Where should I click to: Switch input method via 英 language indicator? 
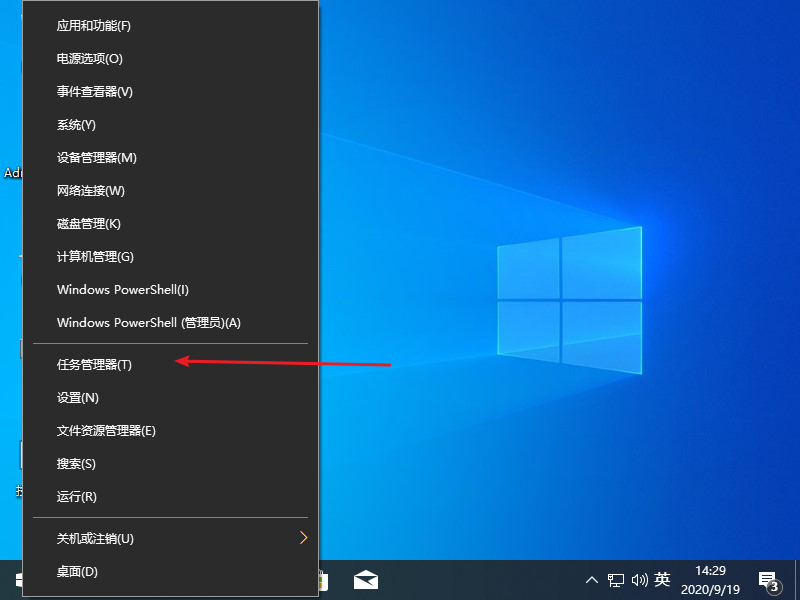point(663,580)
